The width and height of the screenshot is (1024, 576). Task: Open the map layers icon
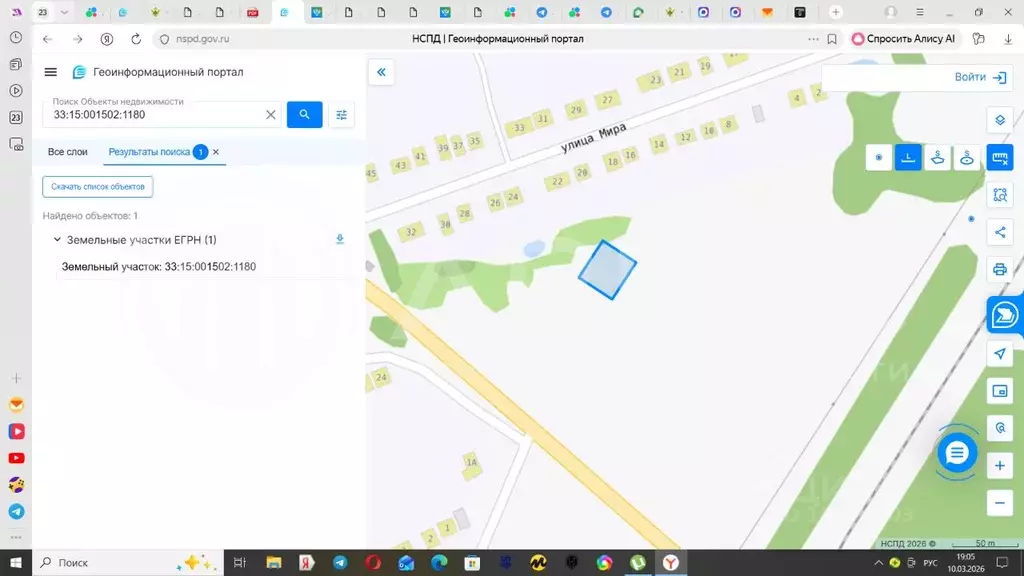(1000, 120)
